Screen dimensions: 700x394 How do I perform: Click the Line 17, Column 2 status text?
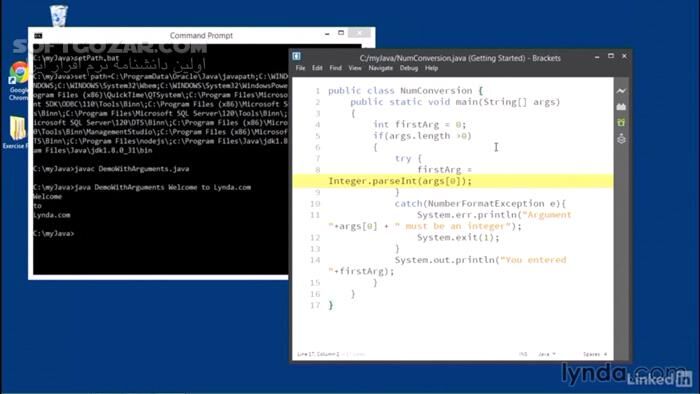click(318, 354)
